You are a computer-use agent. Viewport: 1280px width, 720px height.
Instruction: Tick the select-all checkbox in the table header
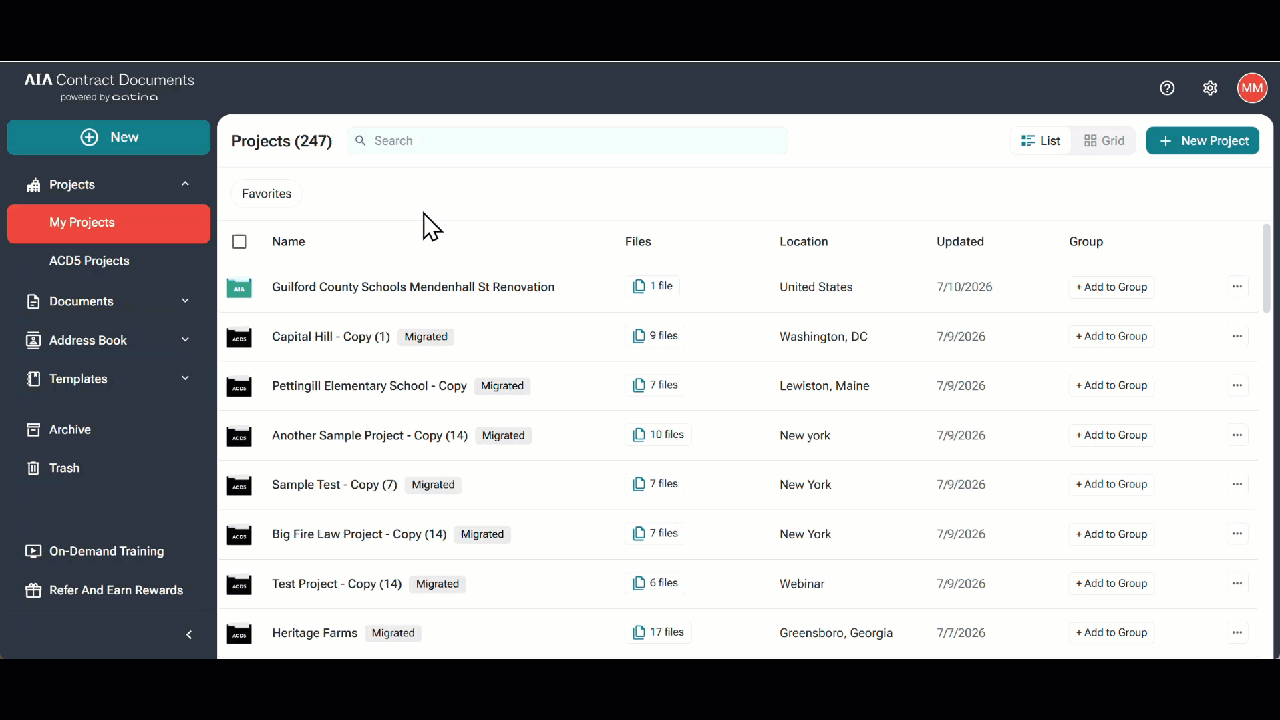(239, 241)
